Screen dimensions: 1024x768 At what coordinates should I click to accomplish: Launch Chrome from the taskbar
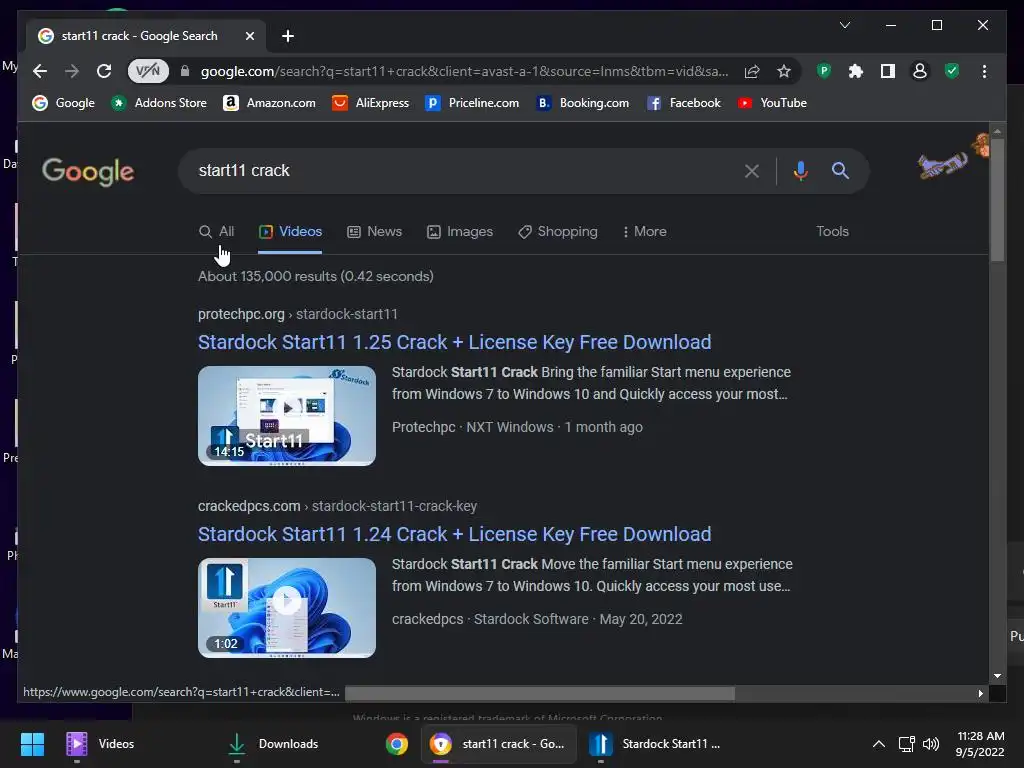click(x=396, y=744)
